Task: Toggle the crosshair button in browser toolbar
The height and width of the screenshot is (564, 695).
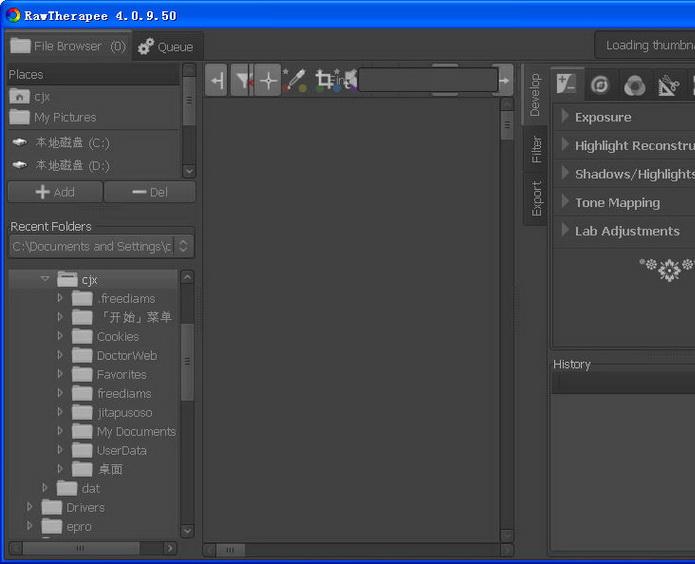Action: 268,80
